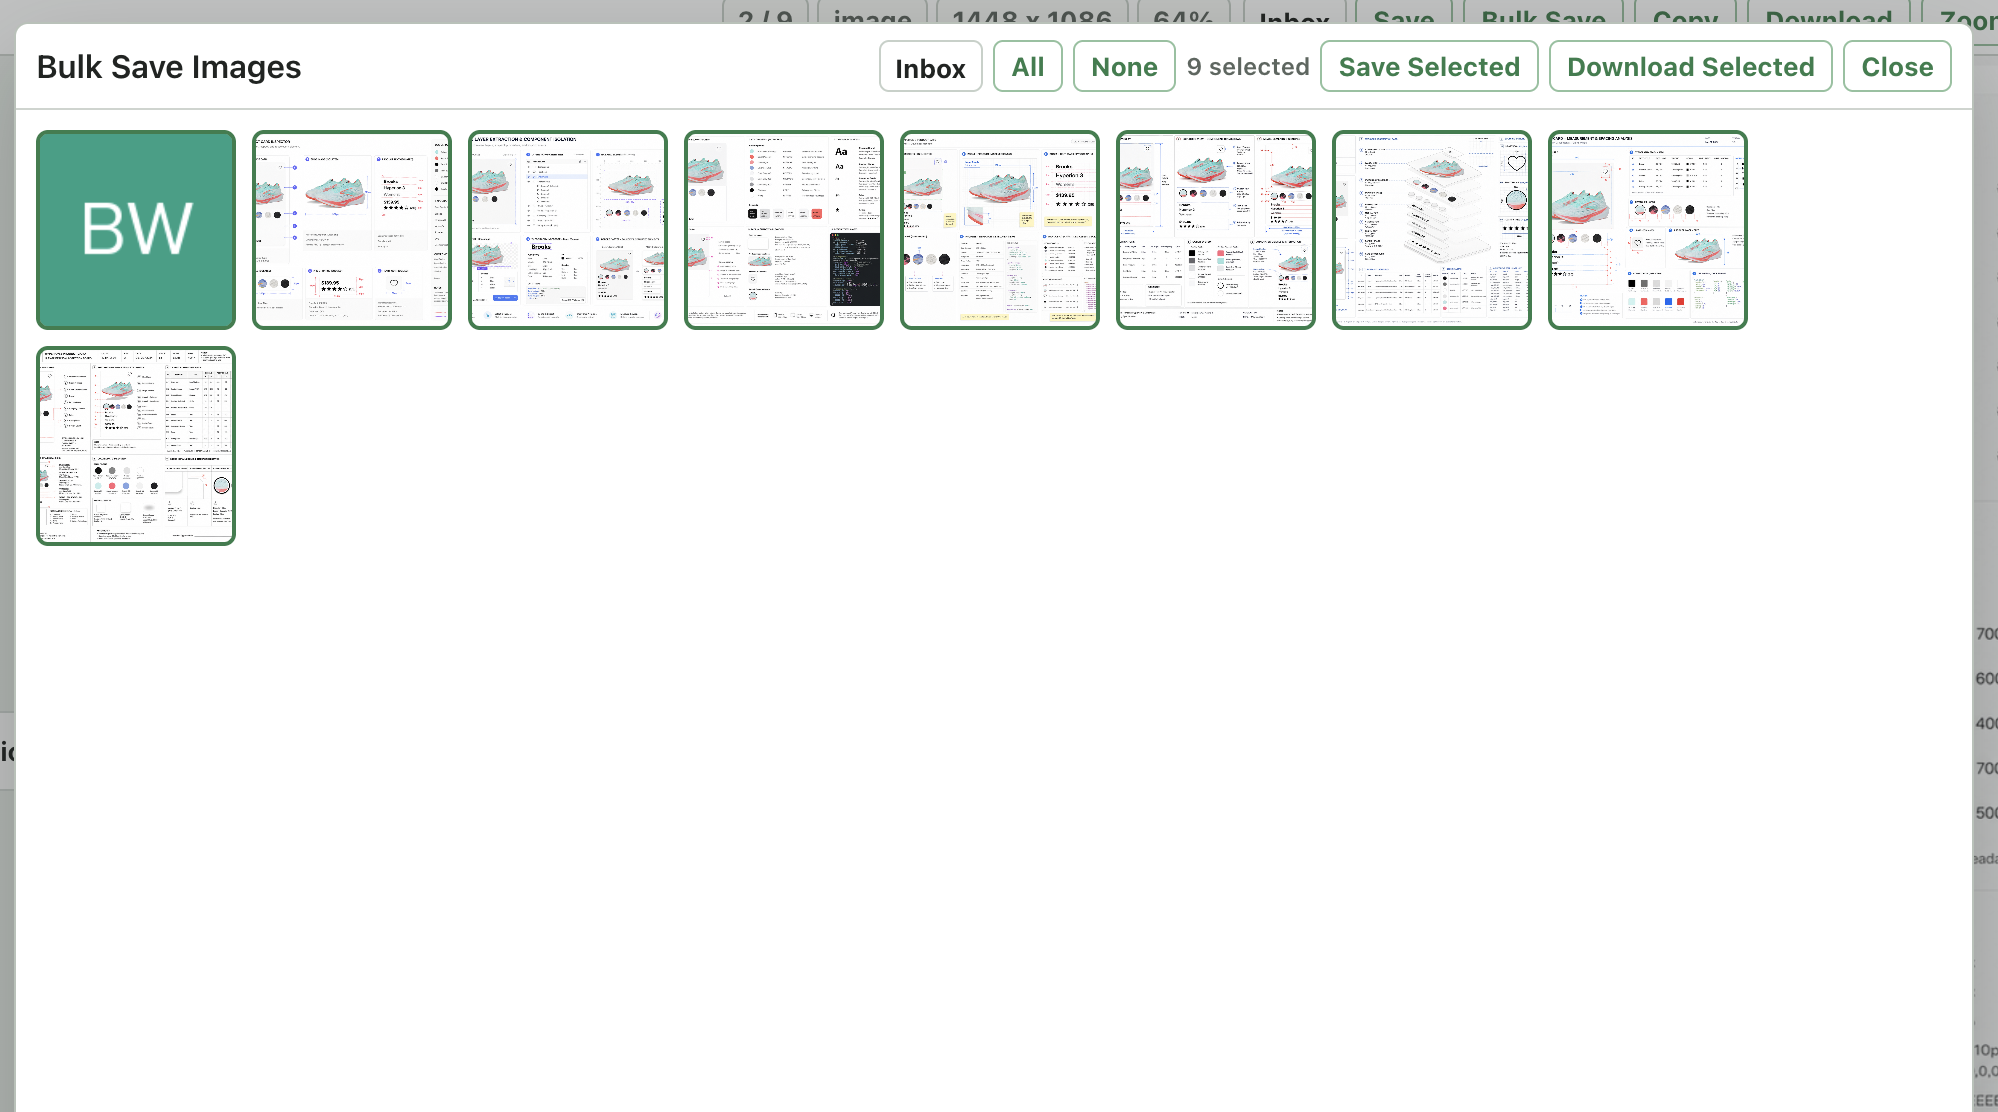Click Download Selected

click(1690, 67)
